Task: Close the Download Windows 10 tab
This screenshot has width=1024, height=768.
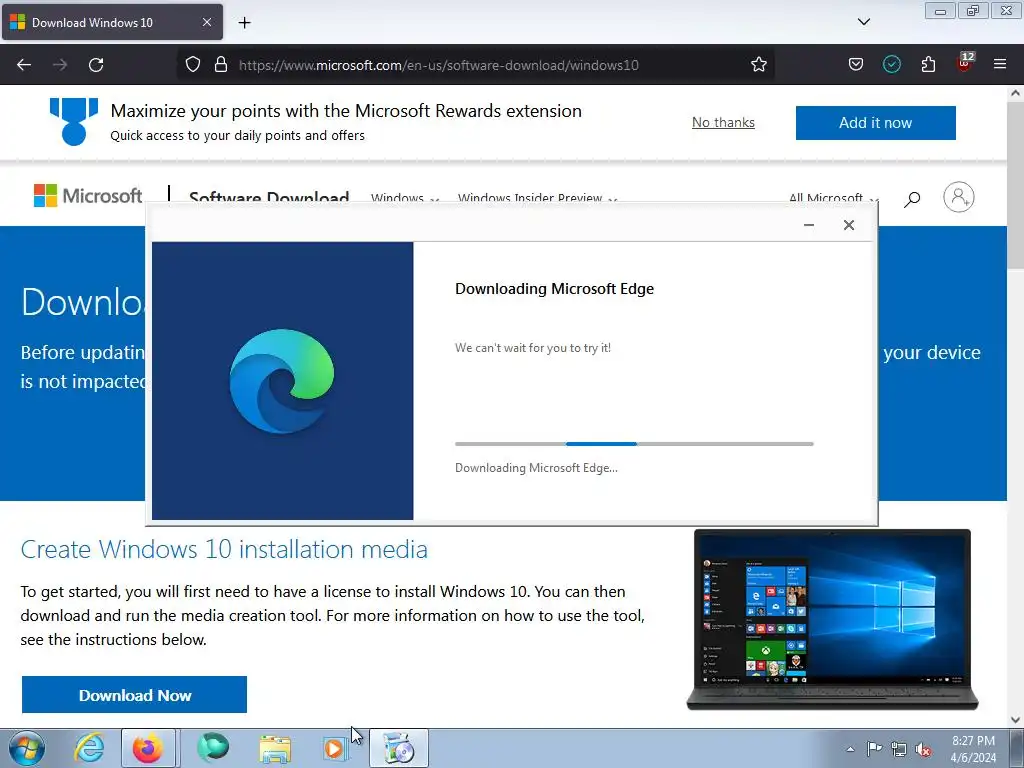Action: [206, 22]
